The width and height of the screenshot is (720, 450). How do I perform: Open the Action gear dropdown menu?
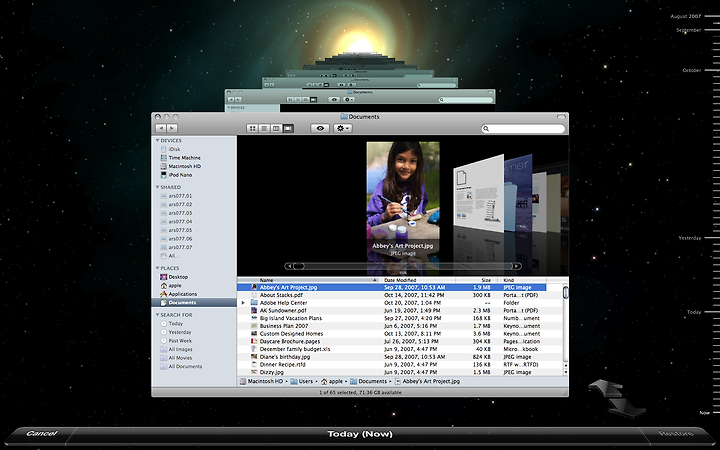(x=343, y=129)
